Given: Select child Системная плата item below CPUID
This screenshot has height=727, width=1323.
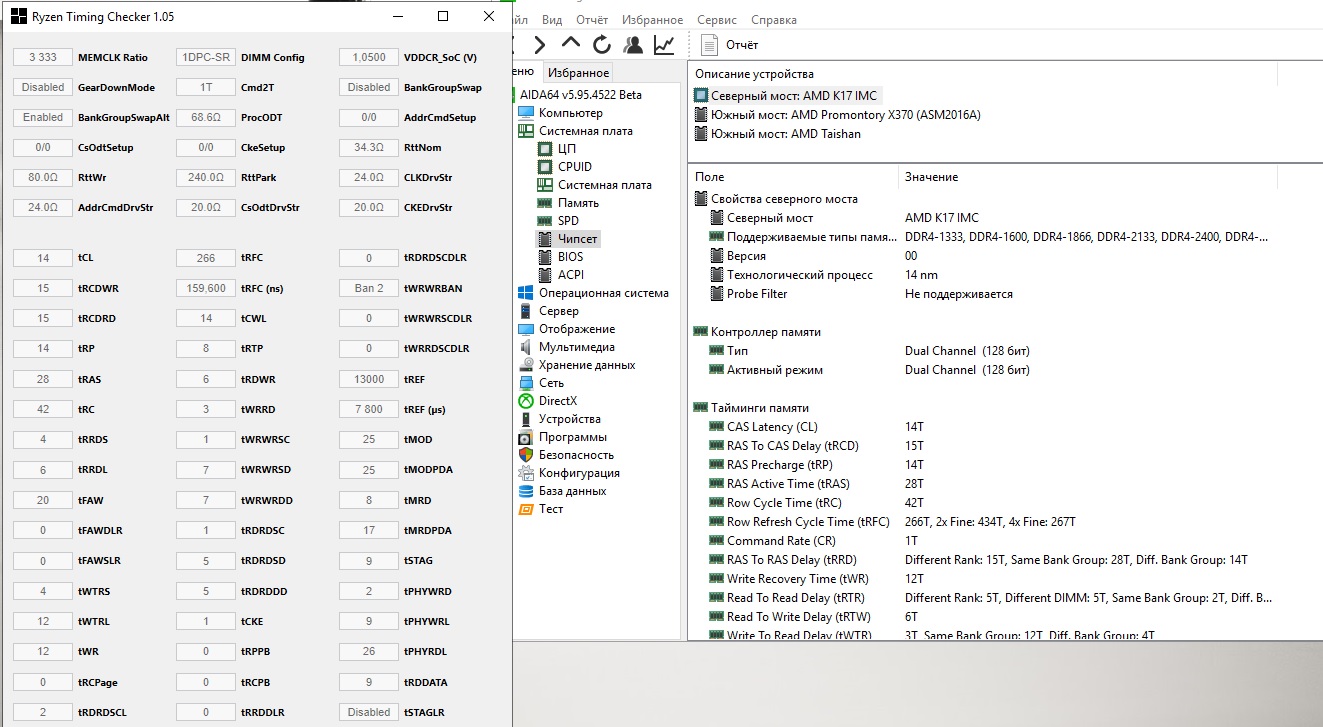Looking at the screenshot, I should click(x=605, y=185).
